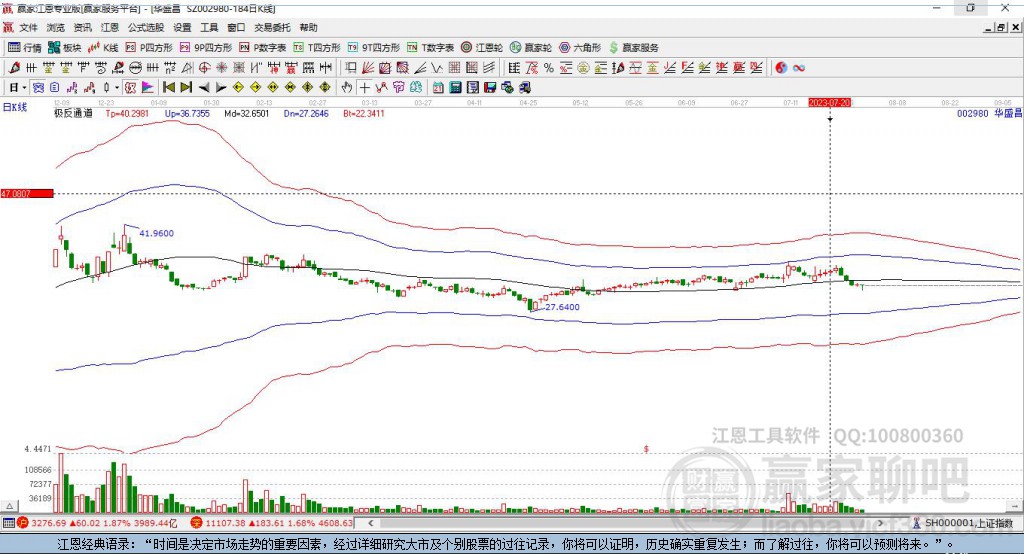Viewport: 1024px width, 554px height.
Task: Click the blue infinity icon
Action: [x=799, y=68]
